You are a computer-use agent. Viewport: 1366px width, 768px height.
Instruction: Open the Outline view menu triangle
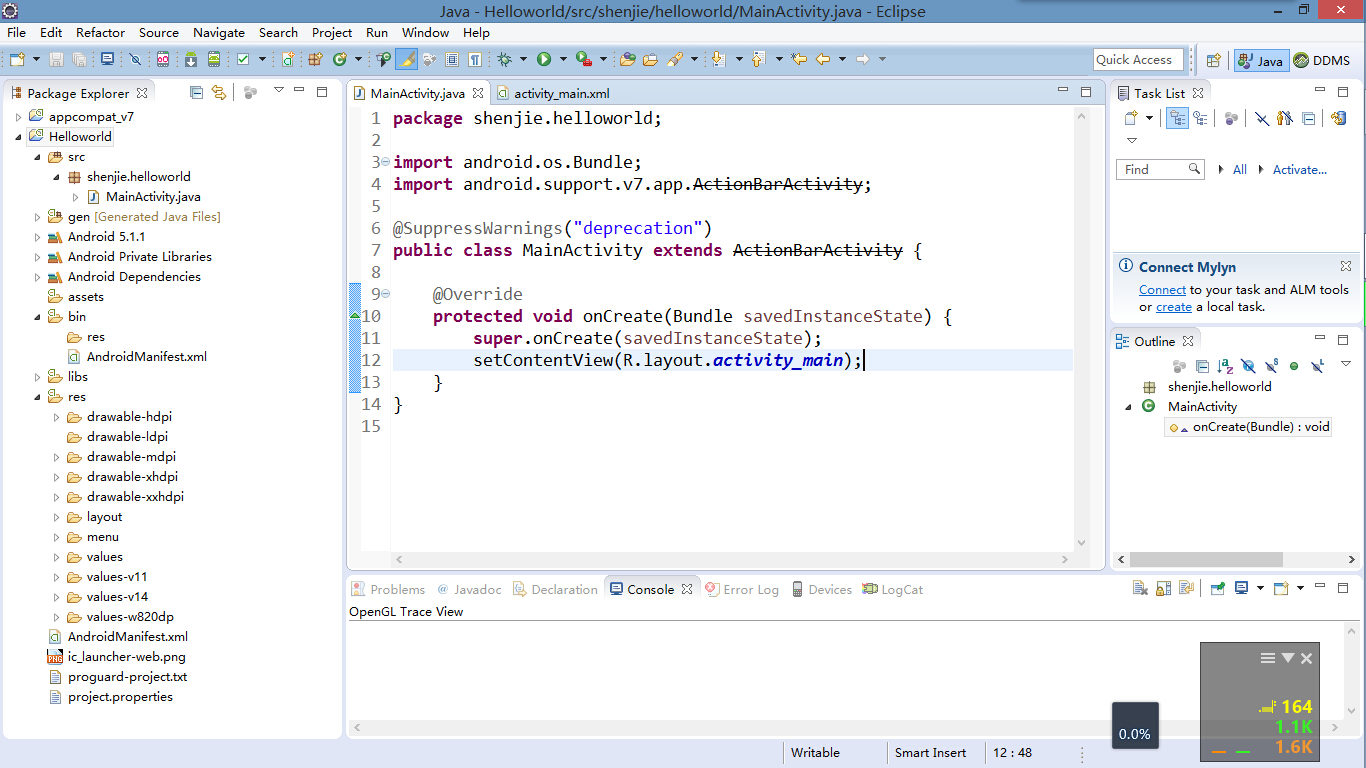pyautogui.click(x=1346, y=364)
